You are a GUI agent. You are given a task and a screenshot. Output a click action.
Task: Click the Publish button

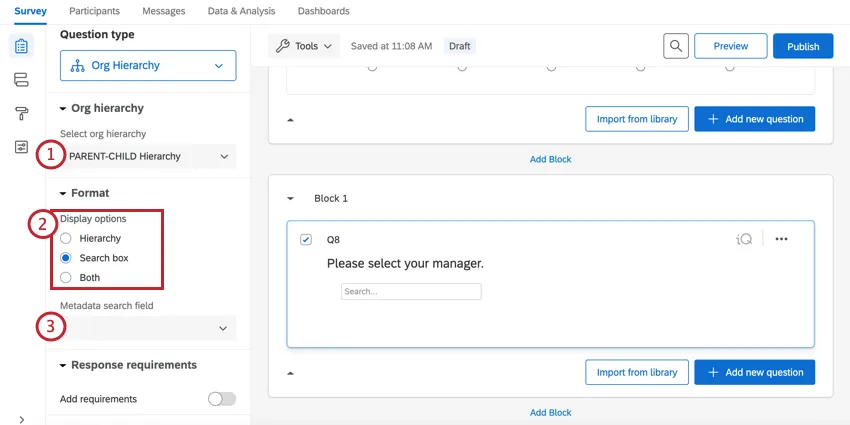pyautogui.click(x=803, y=46)
